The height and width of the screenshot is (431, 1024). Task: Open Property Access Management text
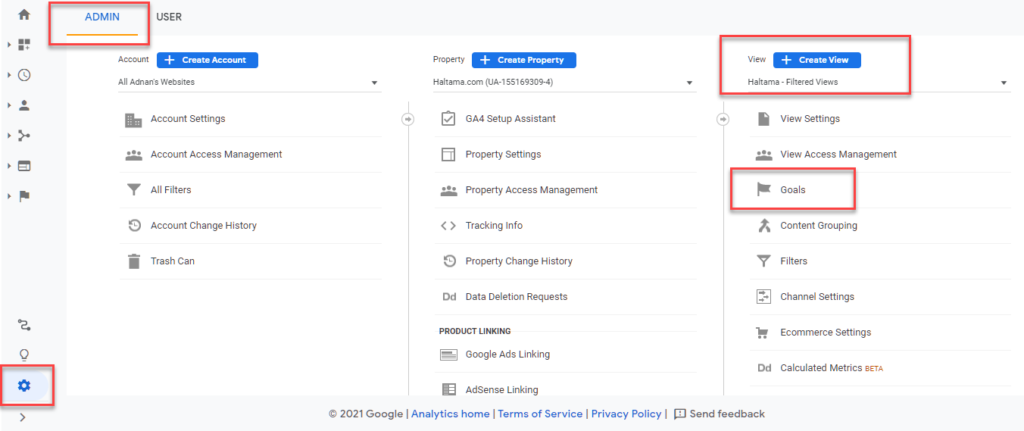pyautogui.click(x=531, y=190)
